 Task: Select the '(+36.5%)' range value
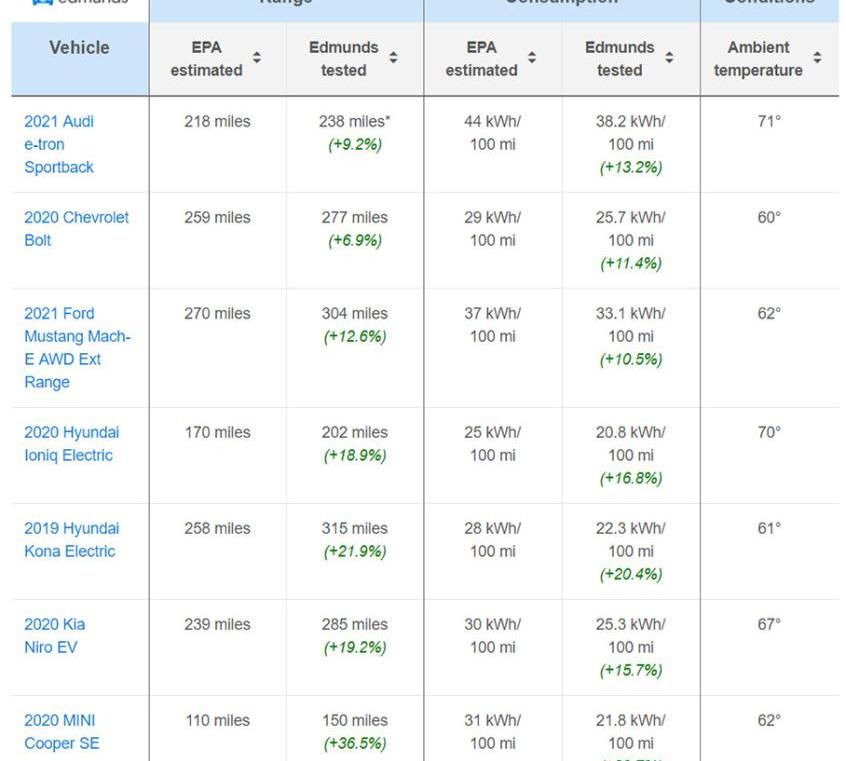click(x=354, y=744)
